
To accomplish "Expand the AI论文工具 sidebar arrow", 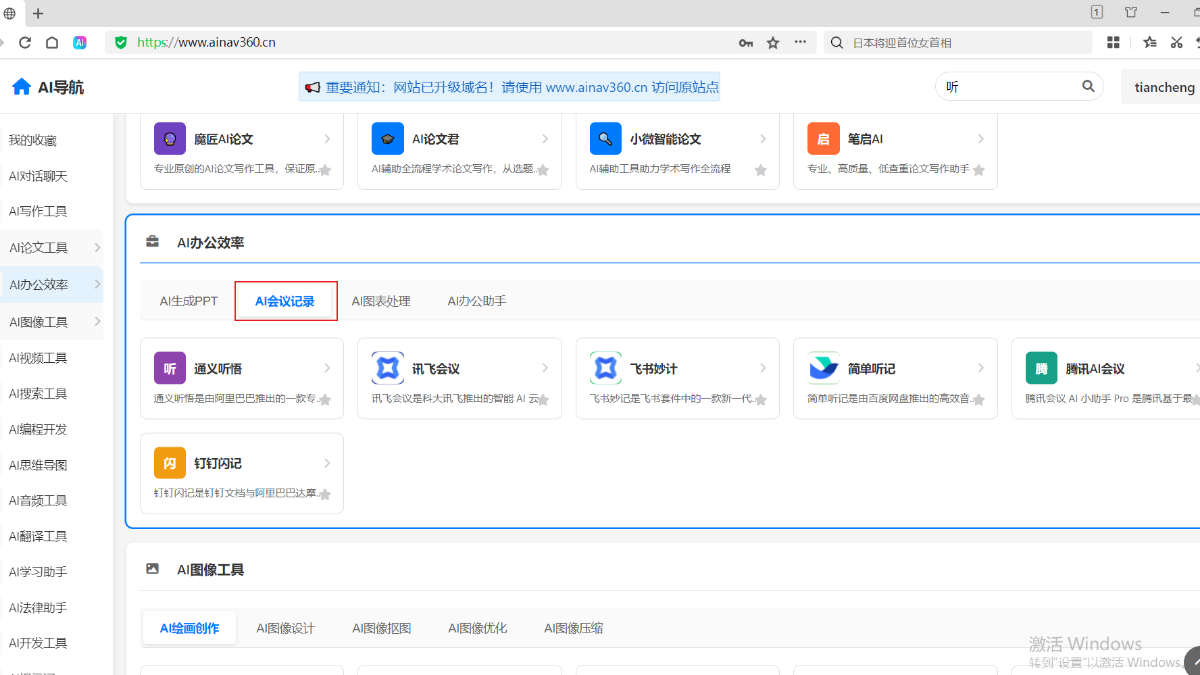I will 97,247.
